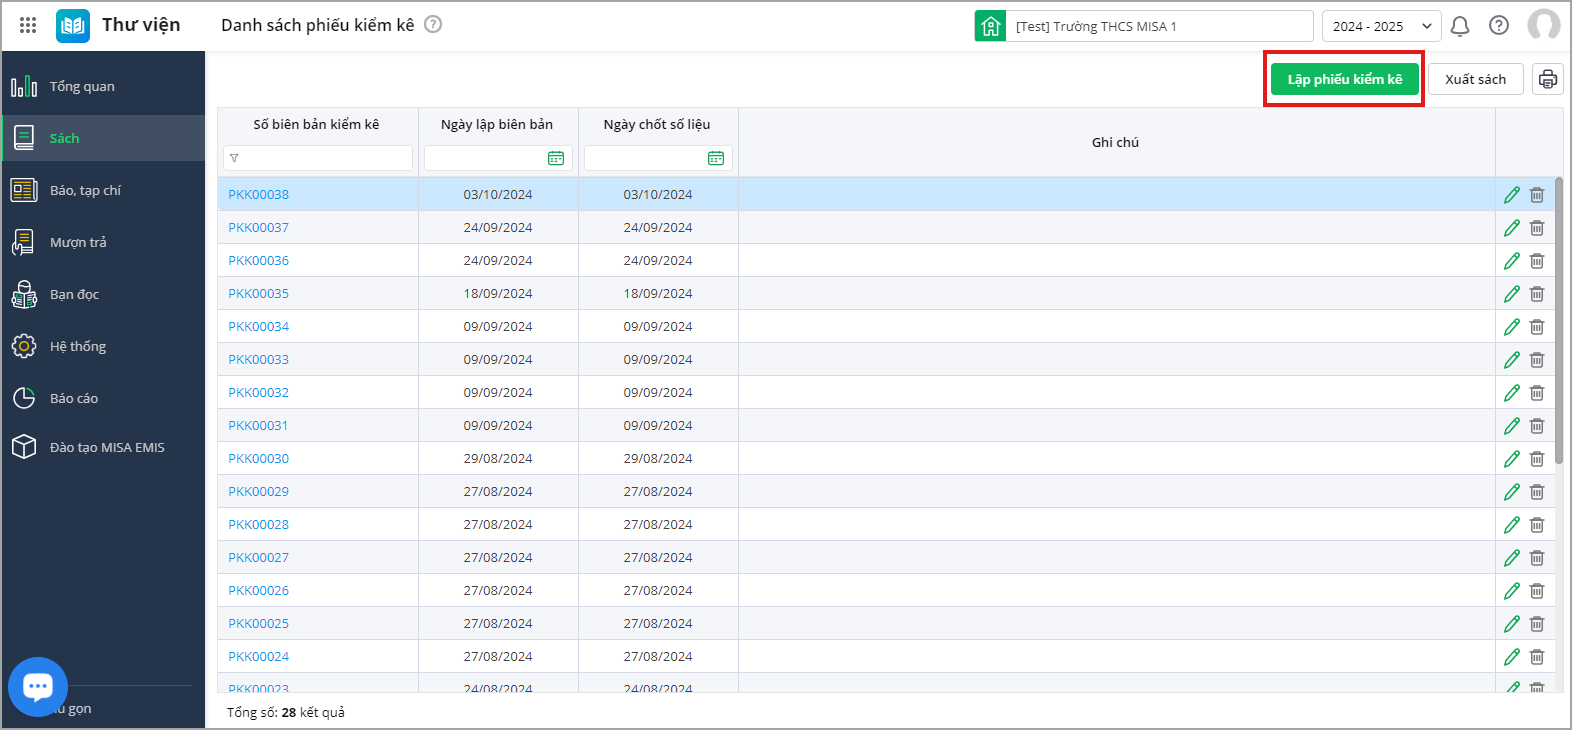Open calendar picker for Ngày chốt số liệu

(716, 158)
